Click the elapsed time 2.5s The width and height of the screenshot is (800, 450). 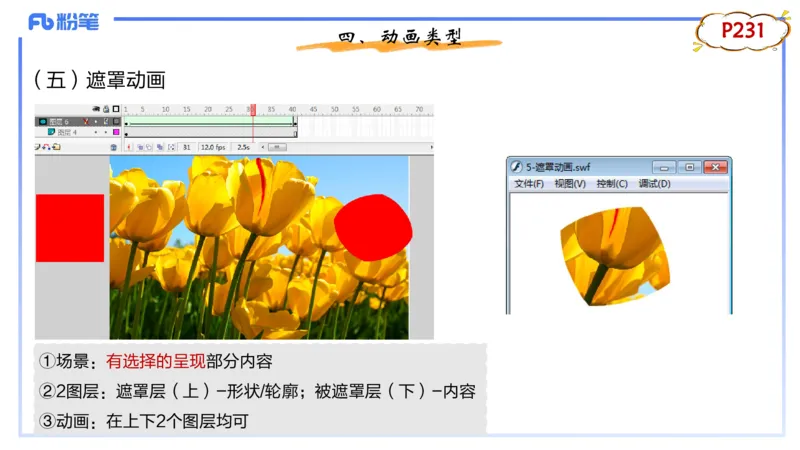[243, 147]
